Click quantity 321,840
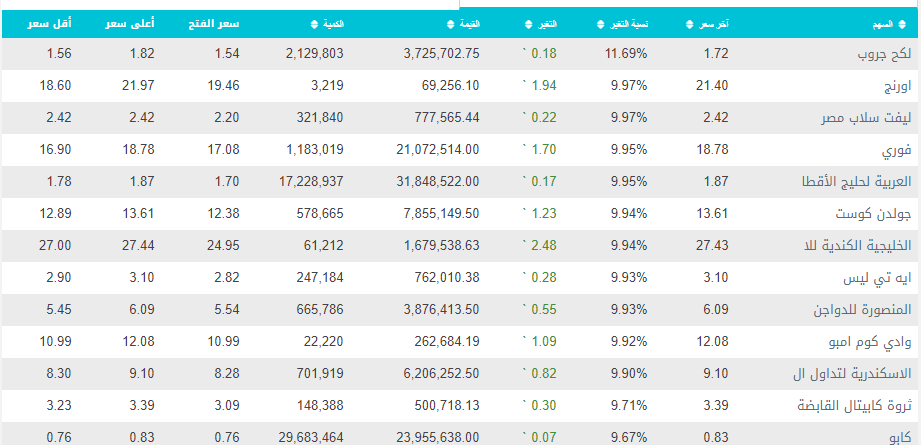921x445 pixels. coord(320,117)
